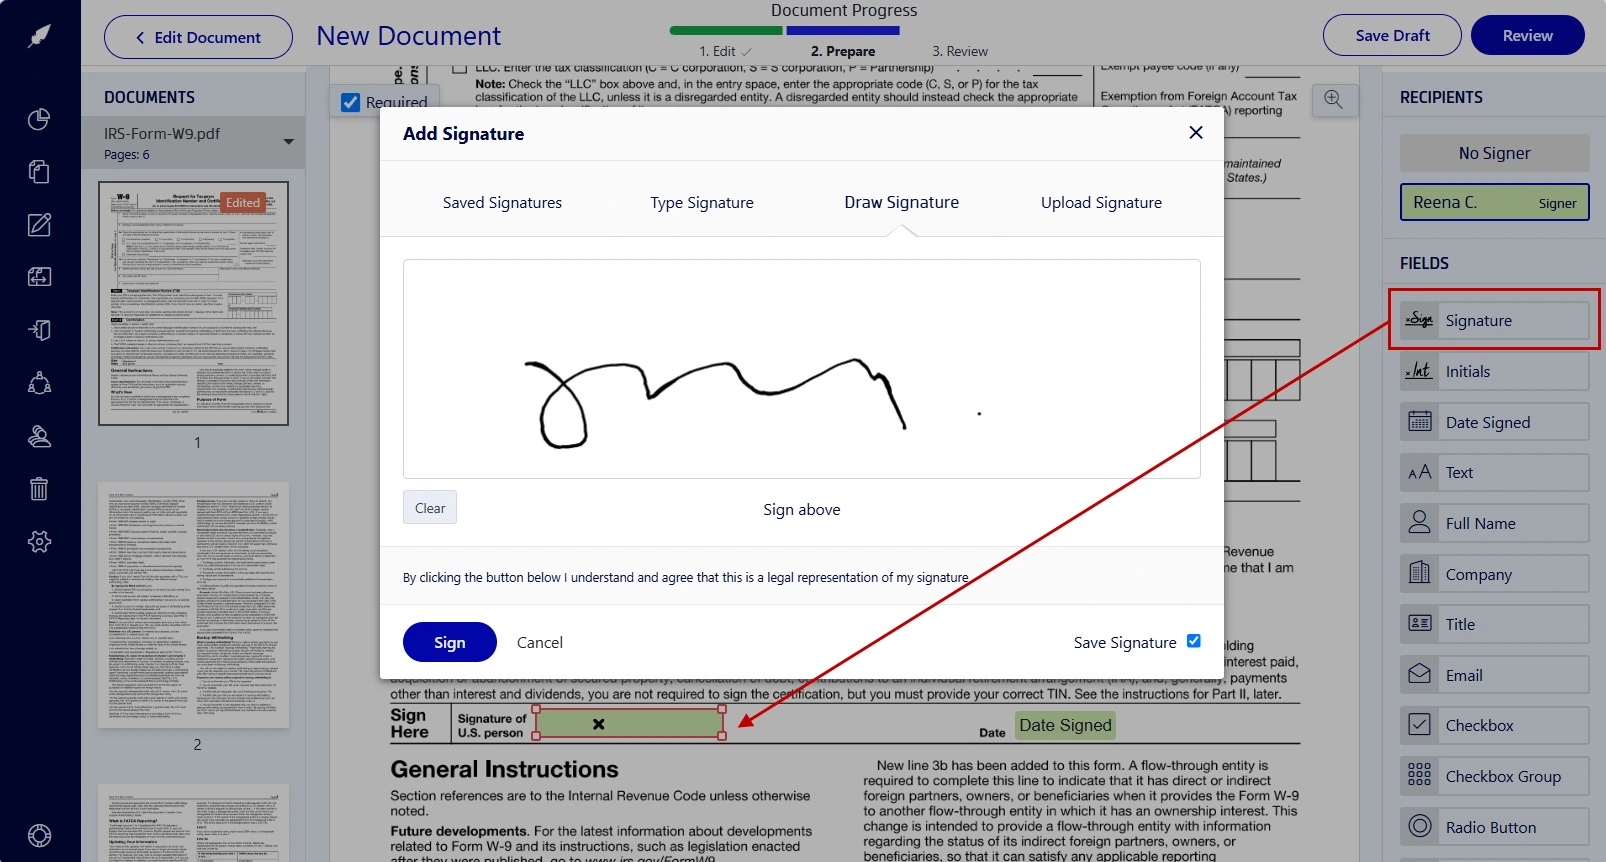Click the 'General Instructions' heading in document
Image resolution: width=1606 pixels, height=862 pixels.
504,769
